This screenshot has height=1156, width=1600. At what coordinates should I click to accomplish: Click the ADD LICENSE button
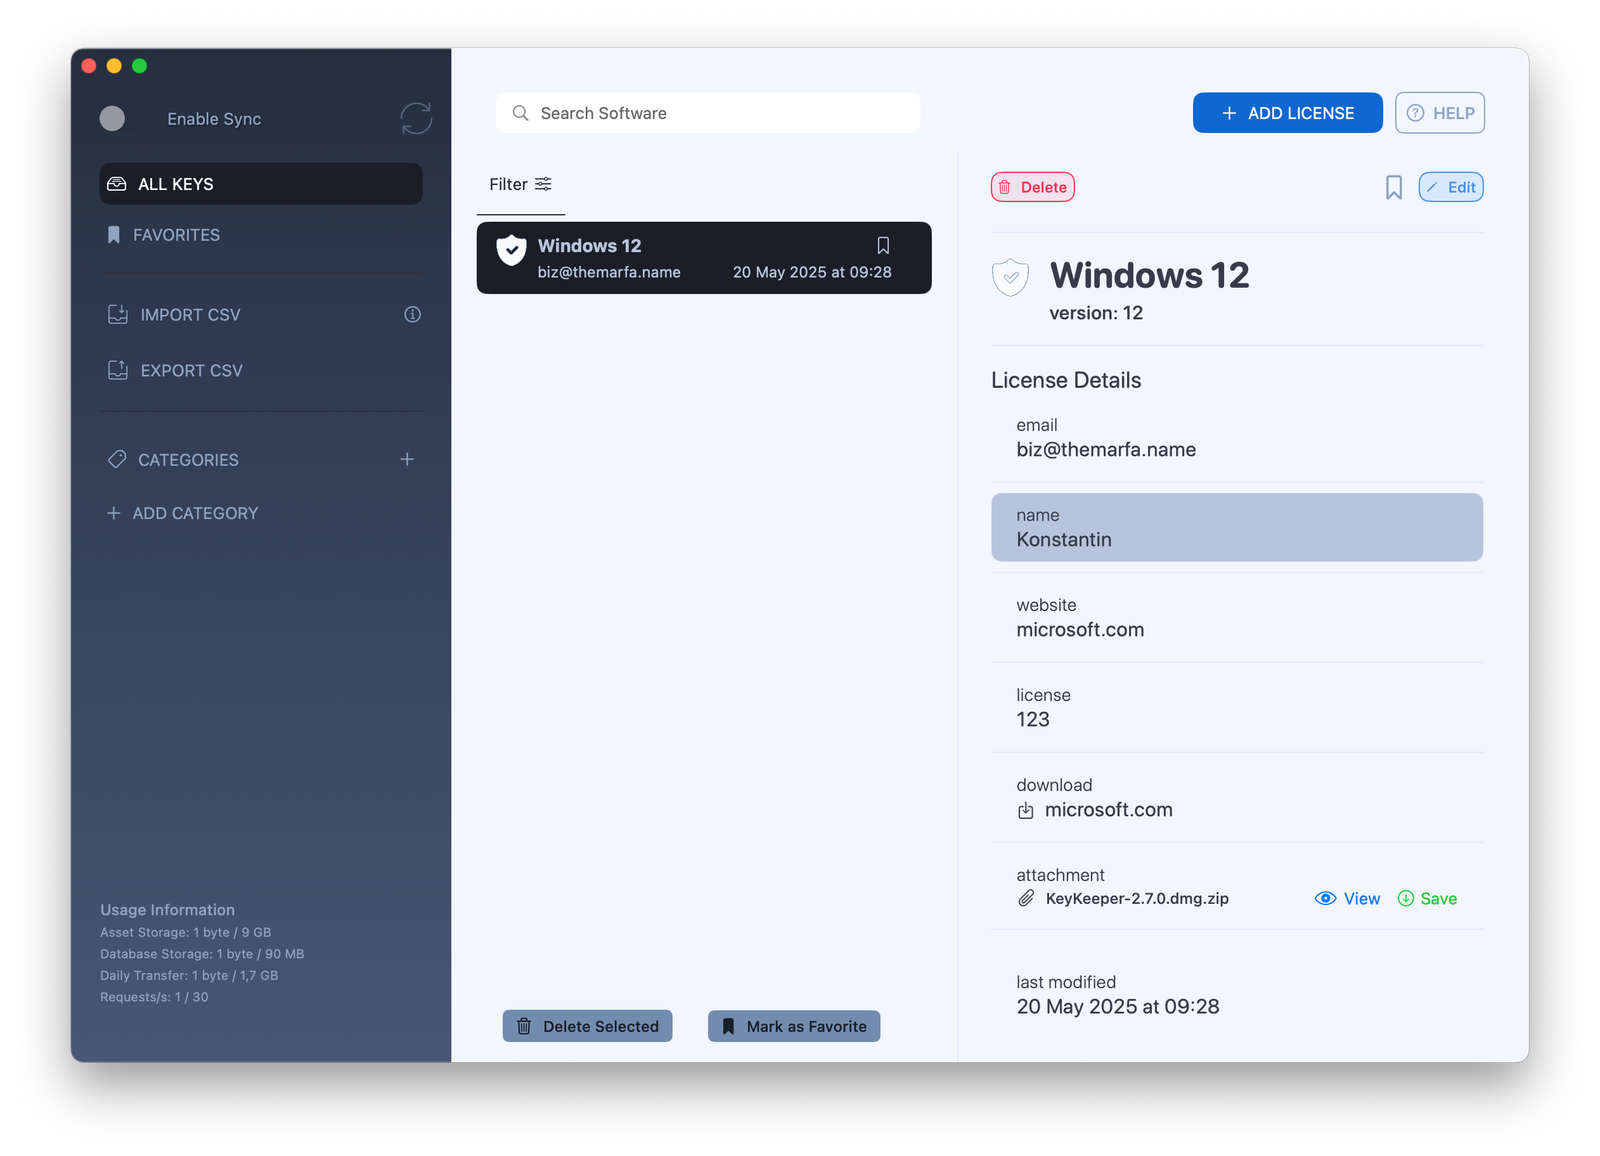[1288, 113]
